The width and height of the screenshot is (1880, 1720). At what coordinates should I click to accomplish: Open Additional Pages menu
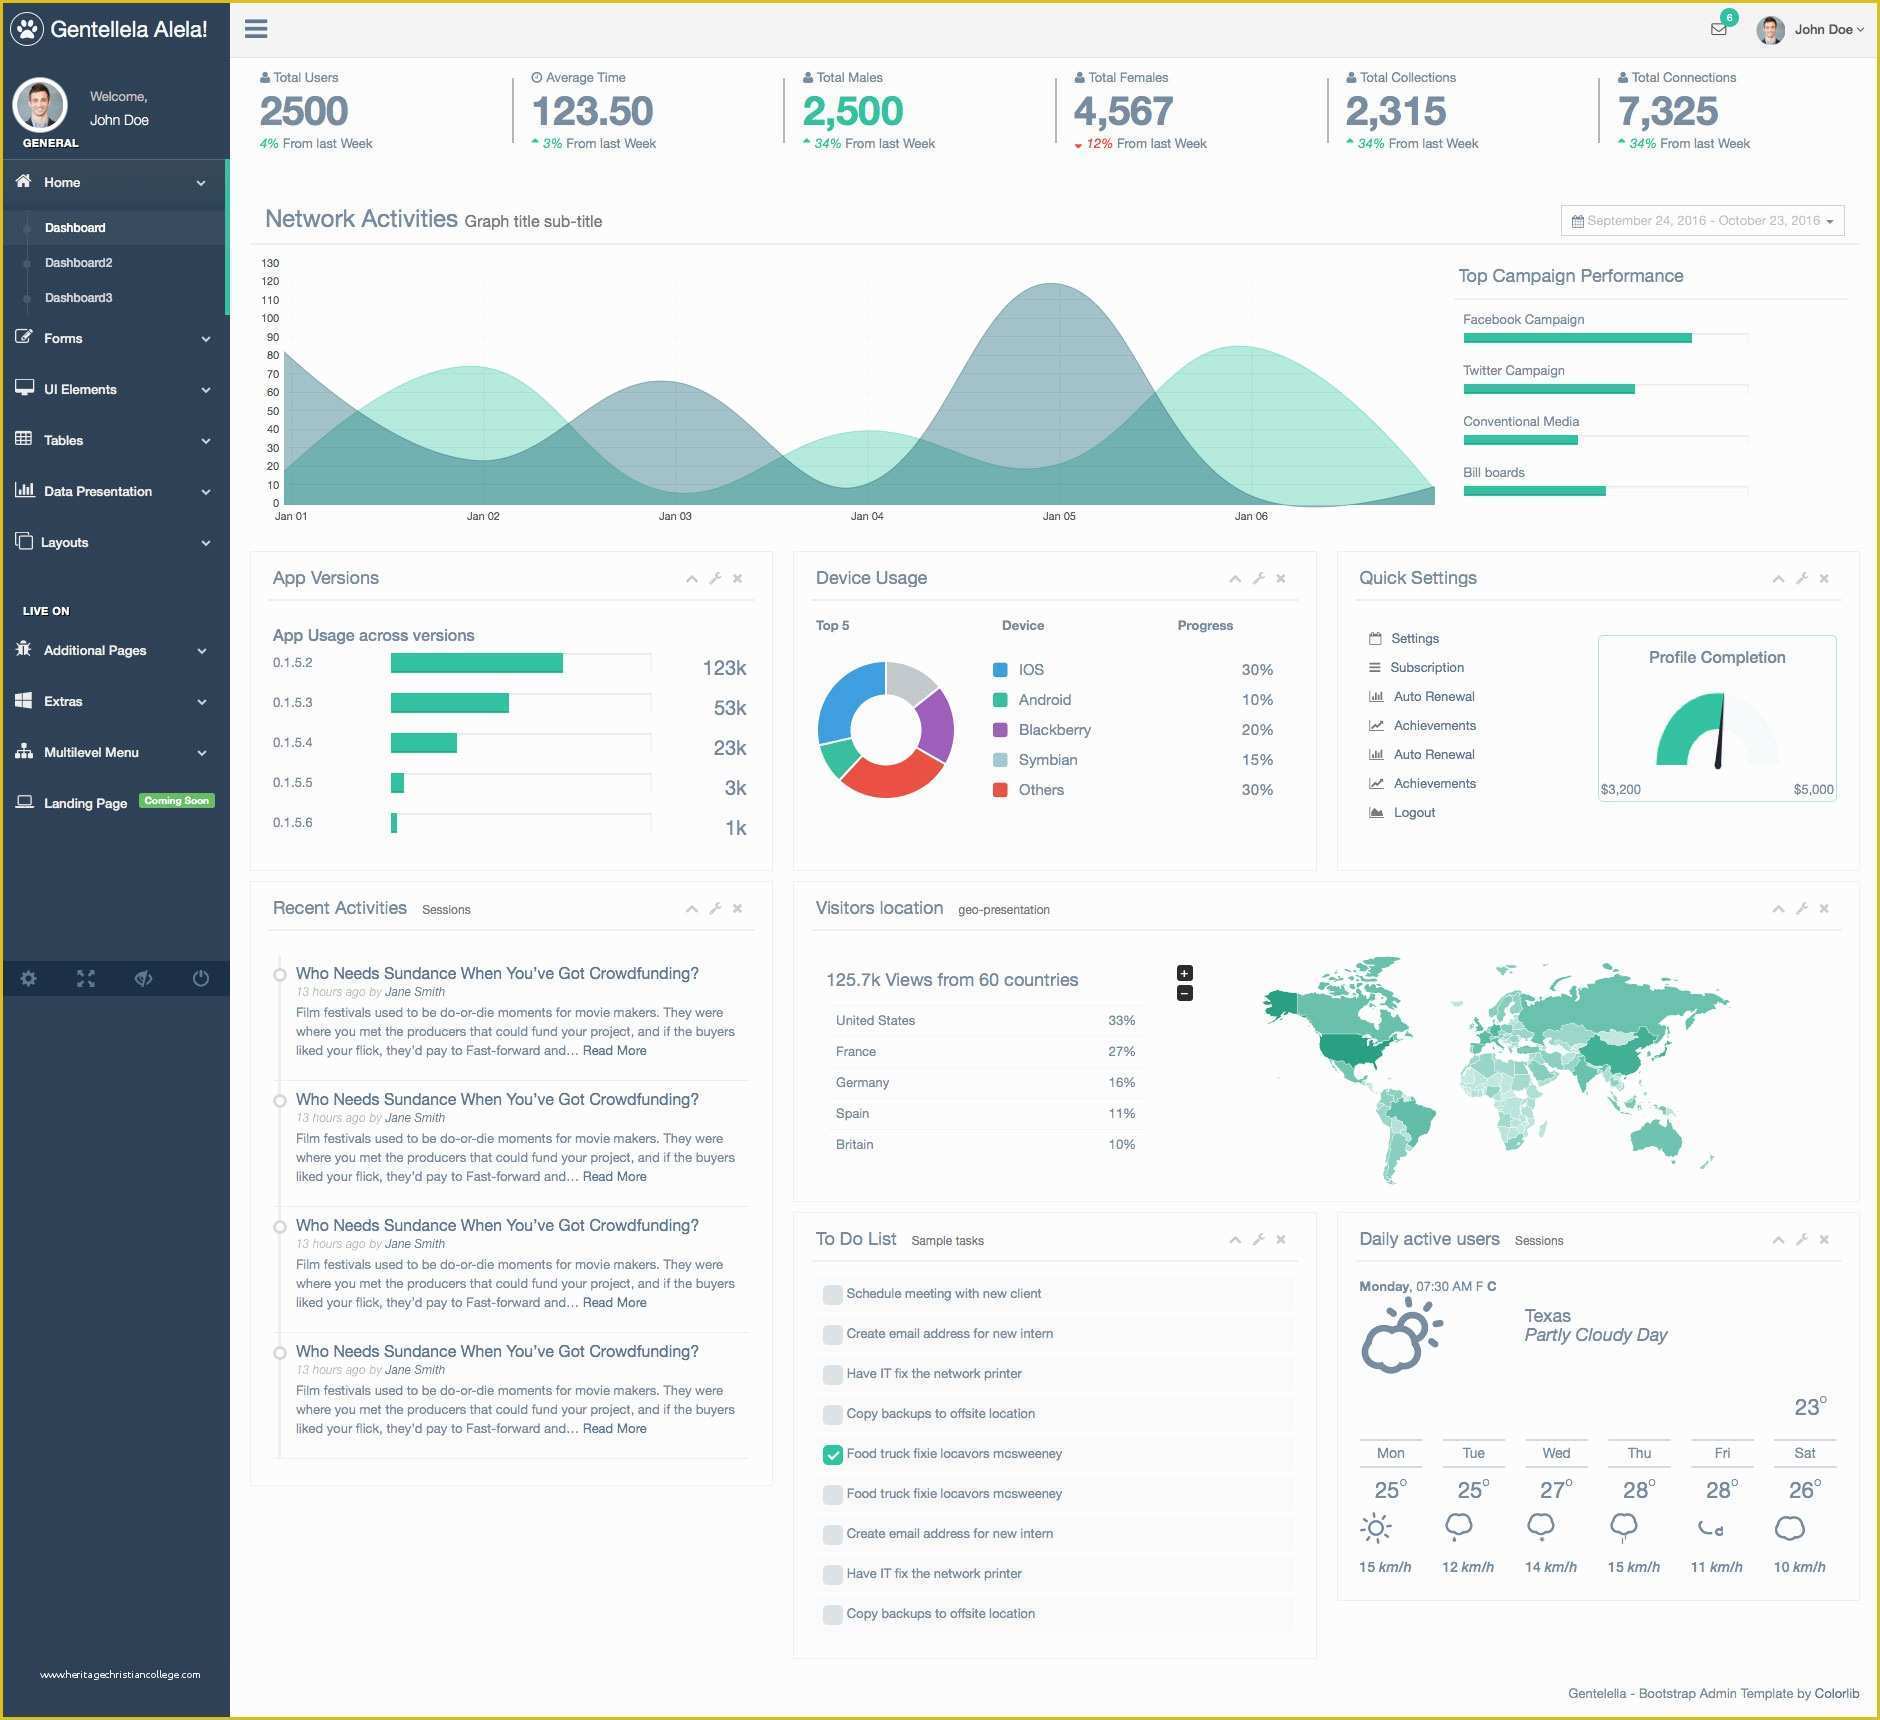point(114,651)
